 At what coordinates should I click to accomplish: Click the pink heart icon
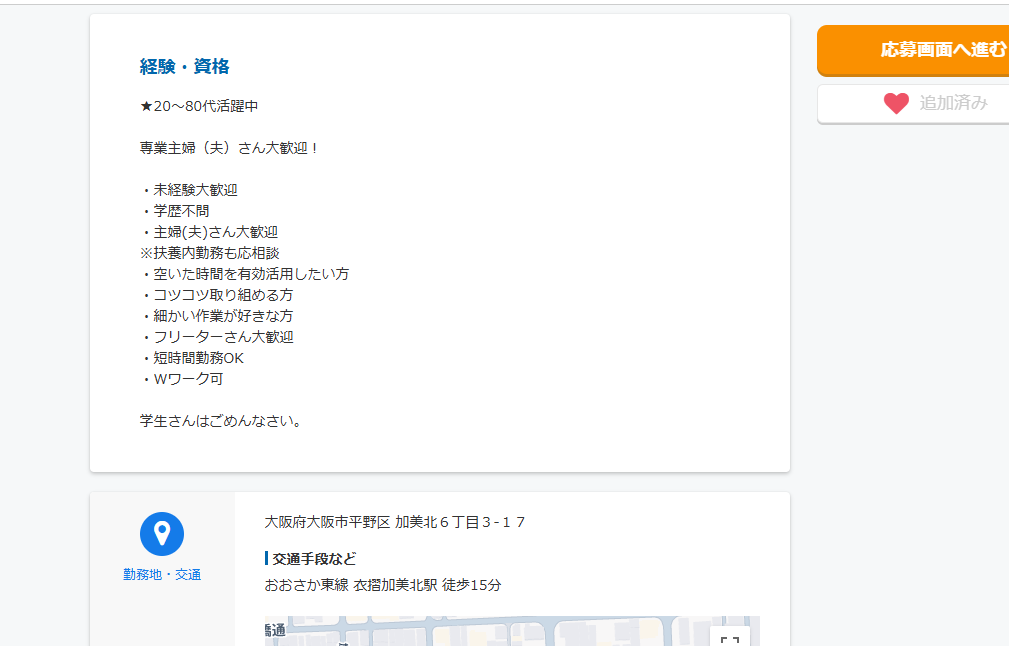896,103
